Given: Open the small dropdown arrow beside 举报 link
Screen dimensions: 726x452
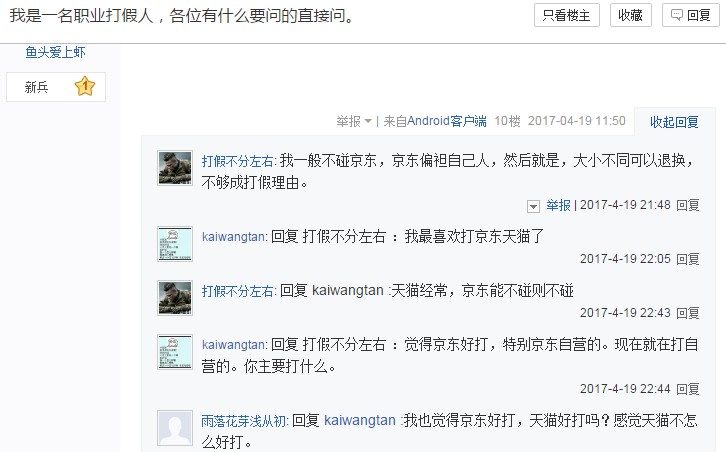Looking at the screenshot, I should pos(533,206).
